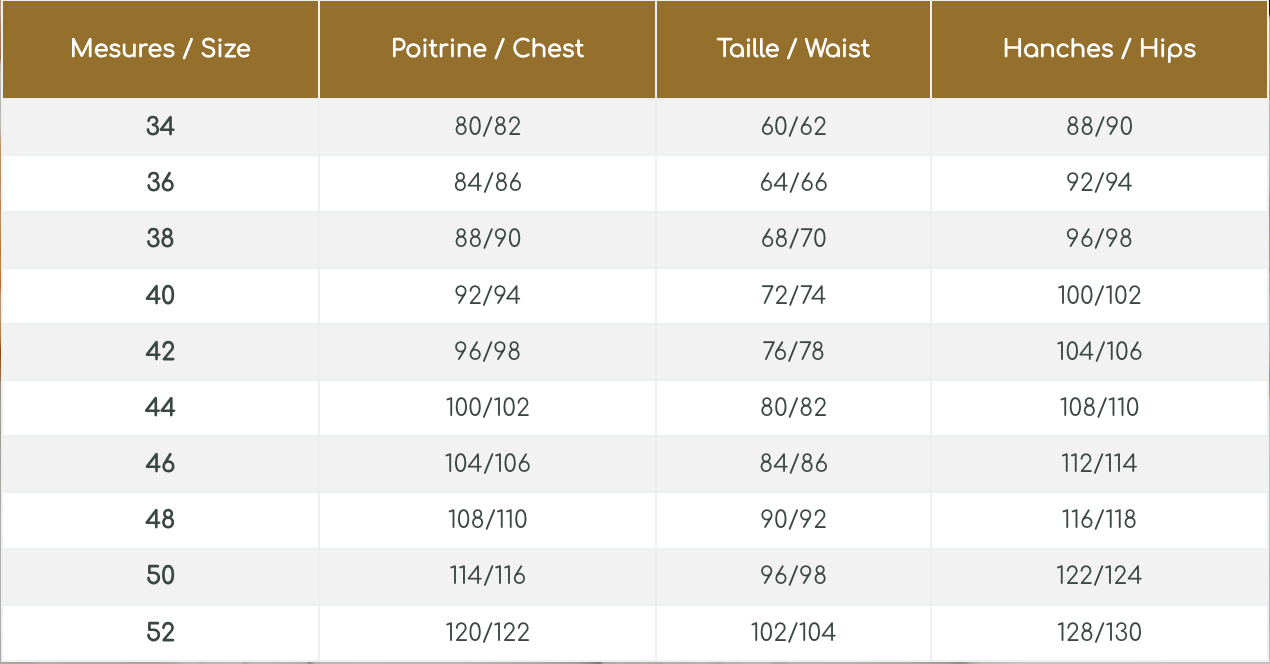Click the size 38 cell

click(x=160, y=239)
